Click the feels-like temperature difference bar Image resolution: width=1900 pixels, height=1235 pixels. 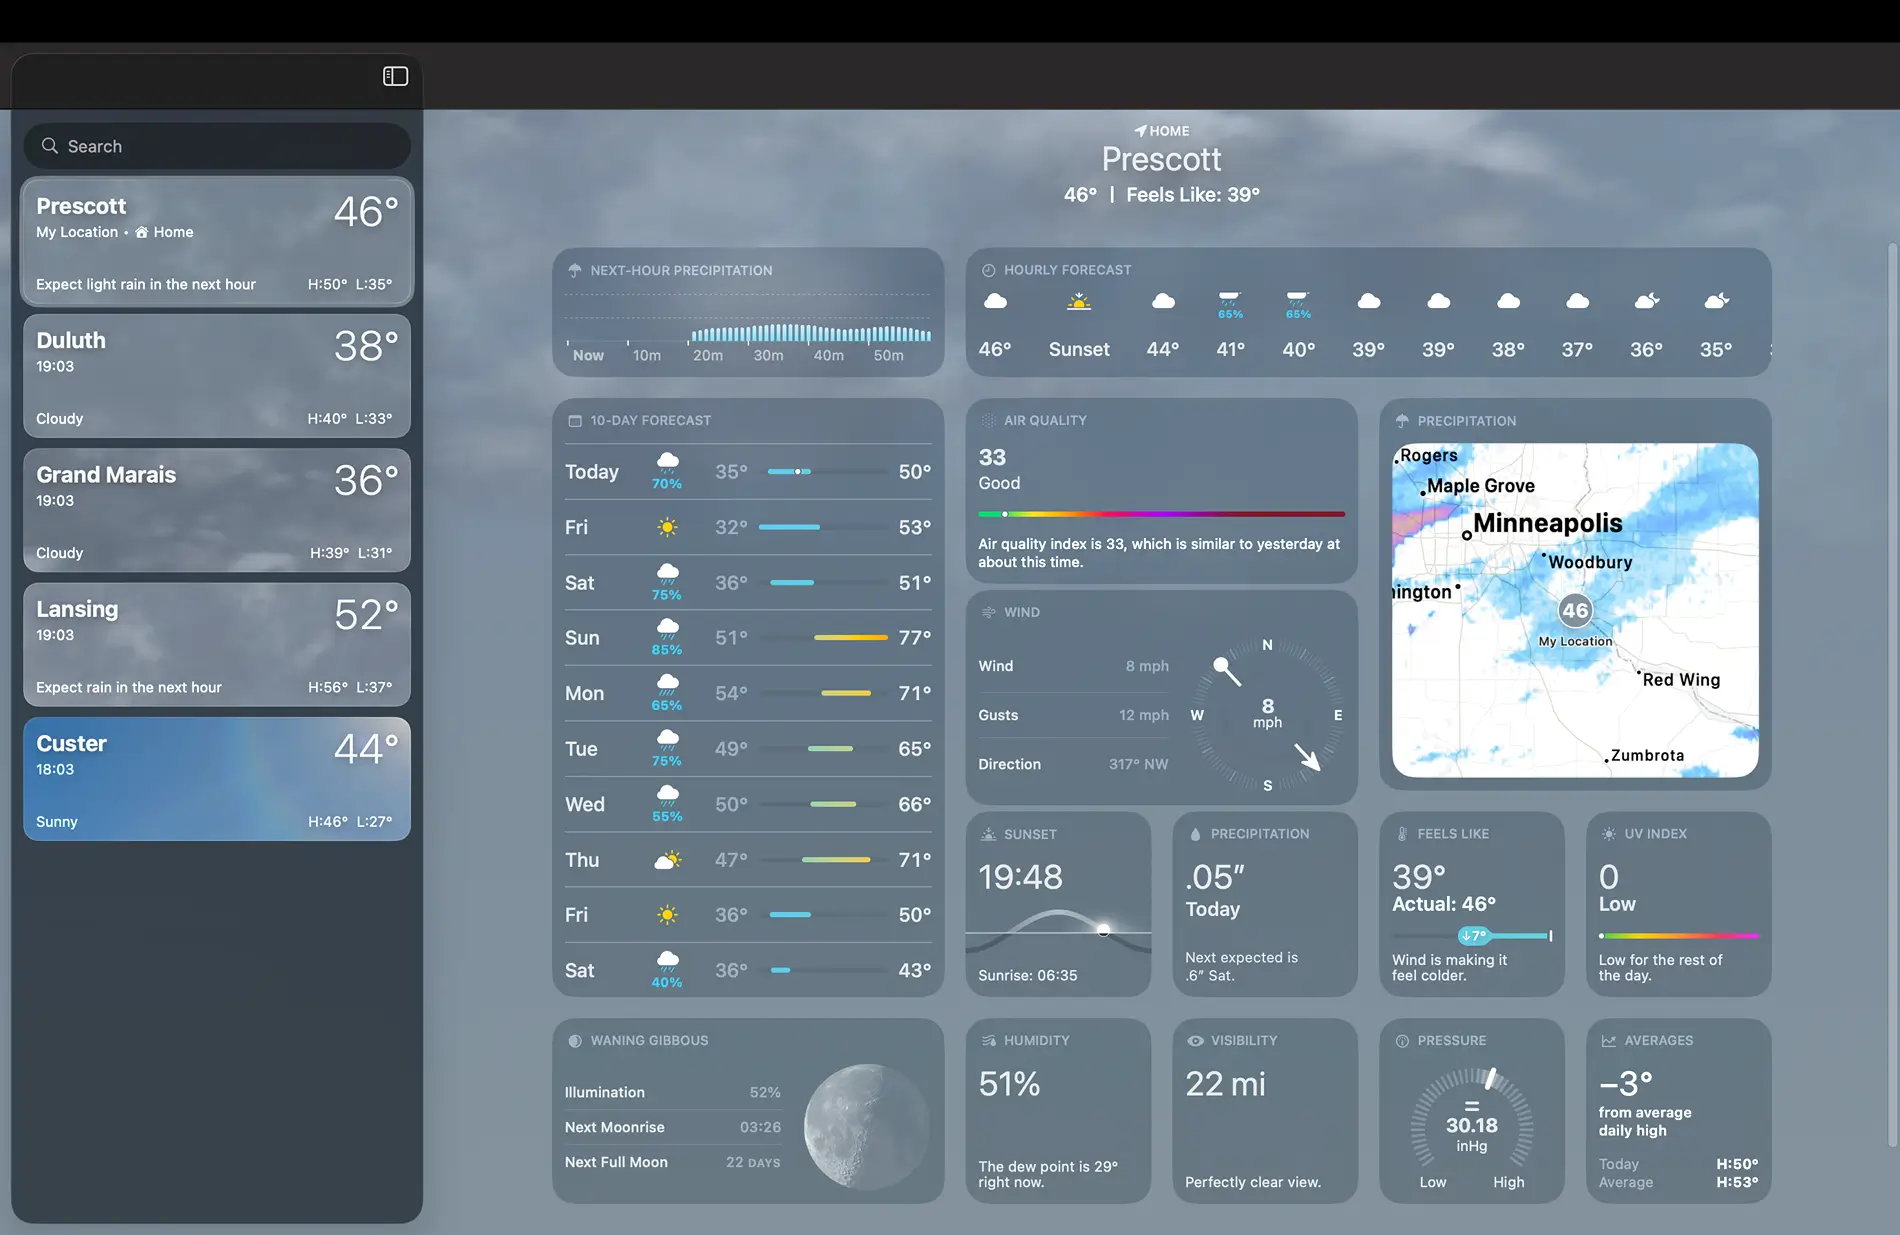(x=1471, y=936)
